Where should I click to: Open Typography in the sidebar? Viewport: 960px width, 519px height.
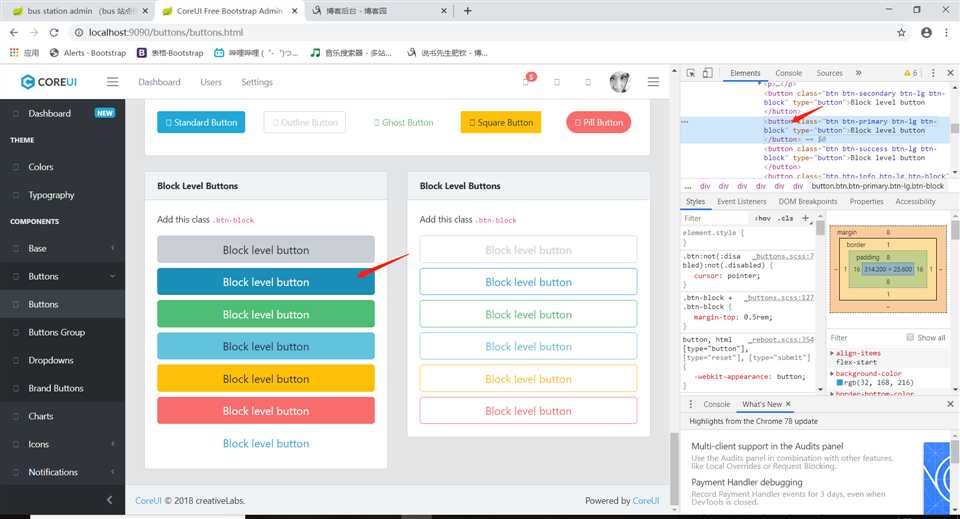click(62, 195)
